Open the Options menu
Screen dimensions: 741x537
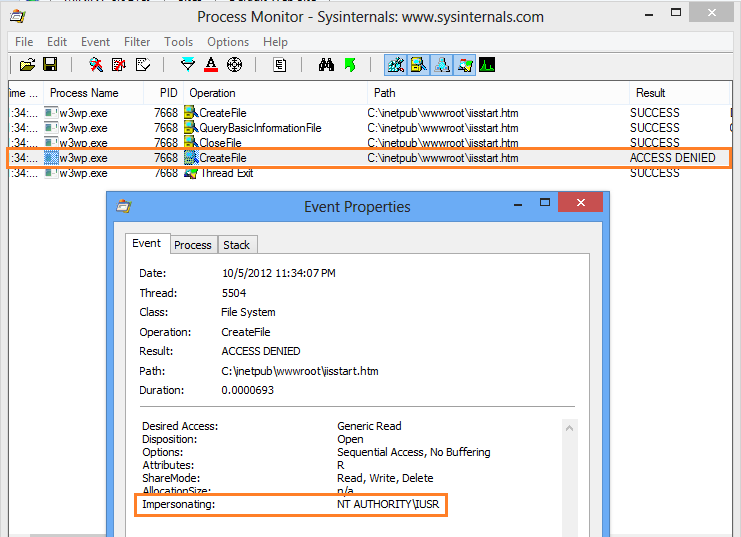click(228, 42)
